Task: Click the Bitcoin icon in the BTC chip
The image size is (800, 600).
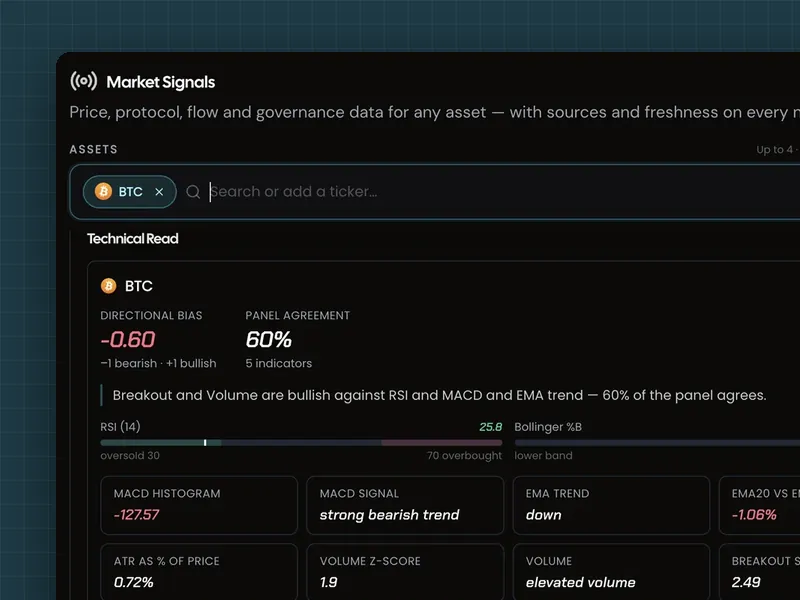Action: 104,191
